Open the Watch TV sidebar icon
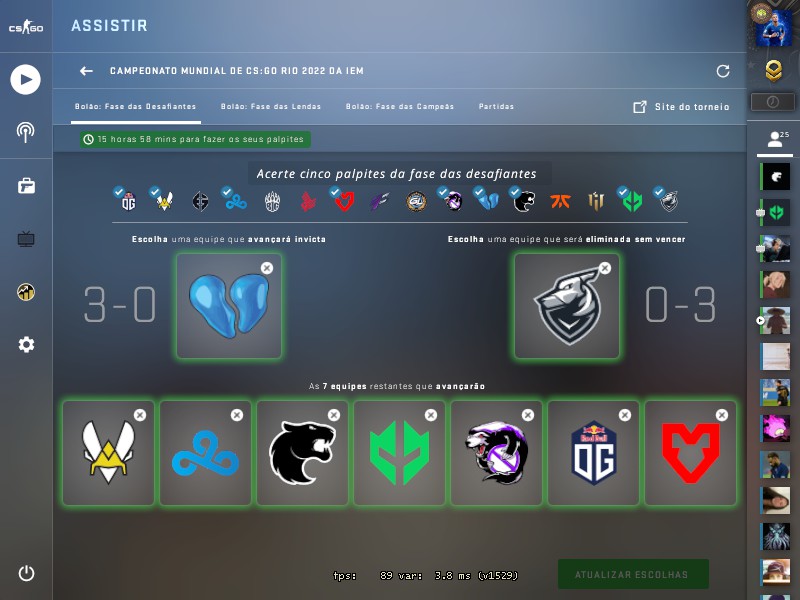The height and width of the screenshot is (600, 800). pyautogui.click(x=26, y=239)
